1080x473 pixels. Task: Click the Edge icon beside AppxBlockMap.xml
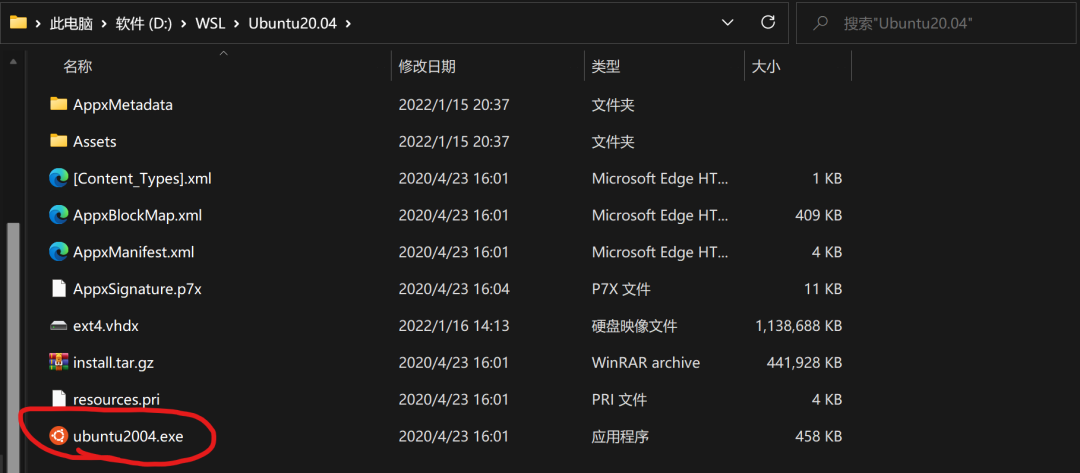coord(59,216)
